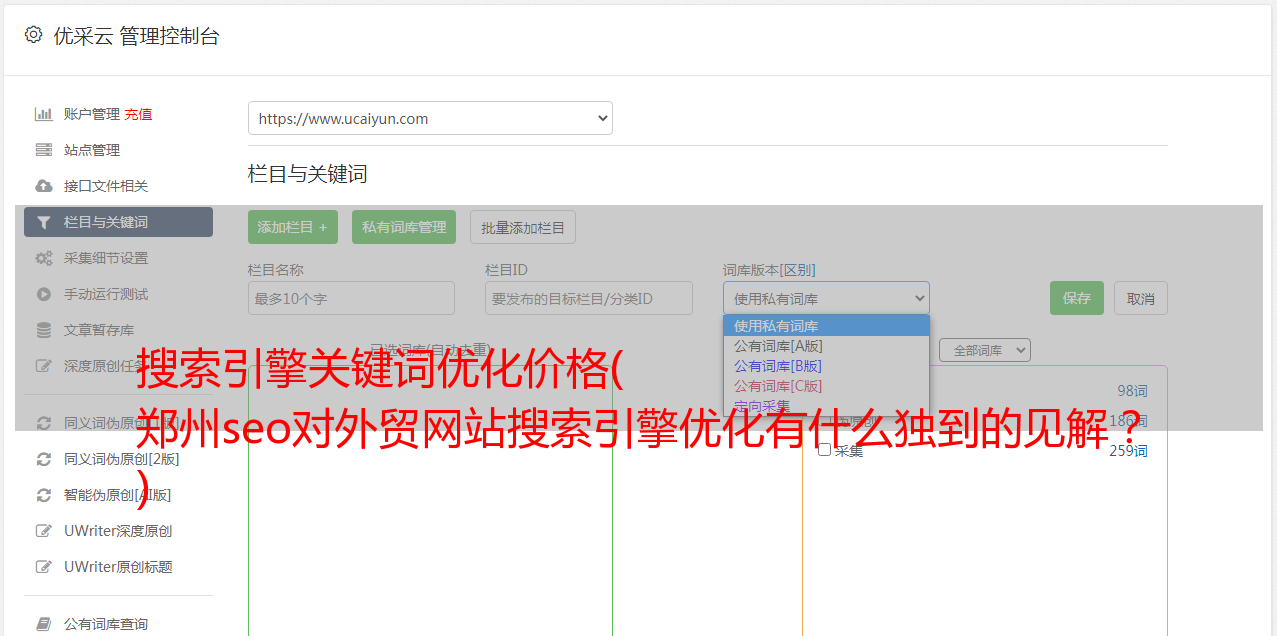Viewport: 1277px width, 636px height.
Task: Click the 词库版本[区别] label
Action: click(x=769, y=270)
